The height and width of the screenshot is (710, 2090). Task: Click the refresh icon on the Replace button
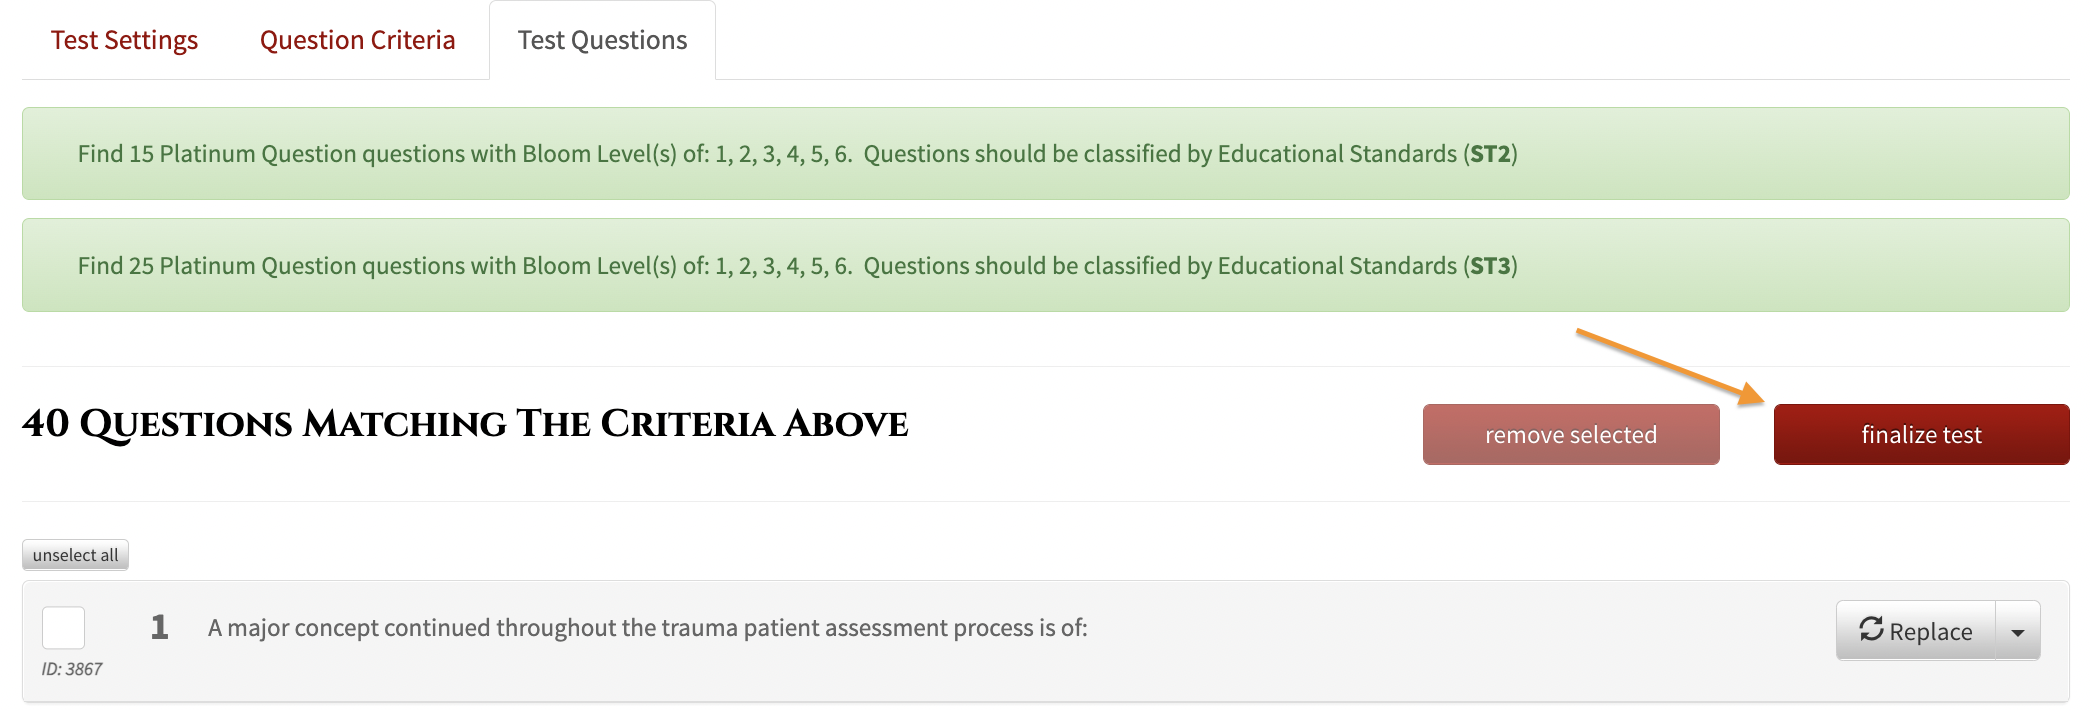pos(1871,629)
